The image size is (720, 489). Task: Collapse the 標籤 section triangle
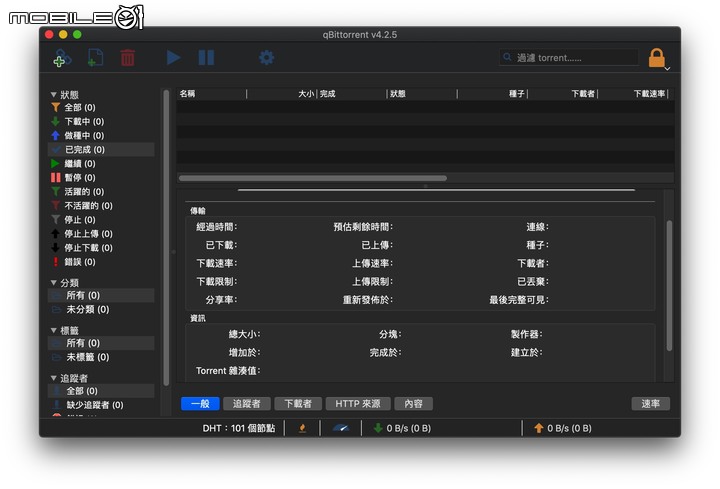click(54, 331)
